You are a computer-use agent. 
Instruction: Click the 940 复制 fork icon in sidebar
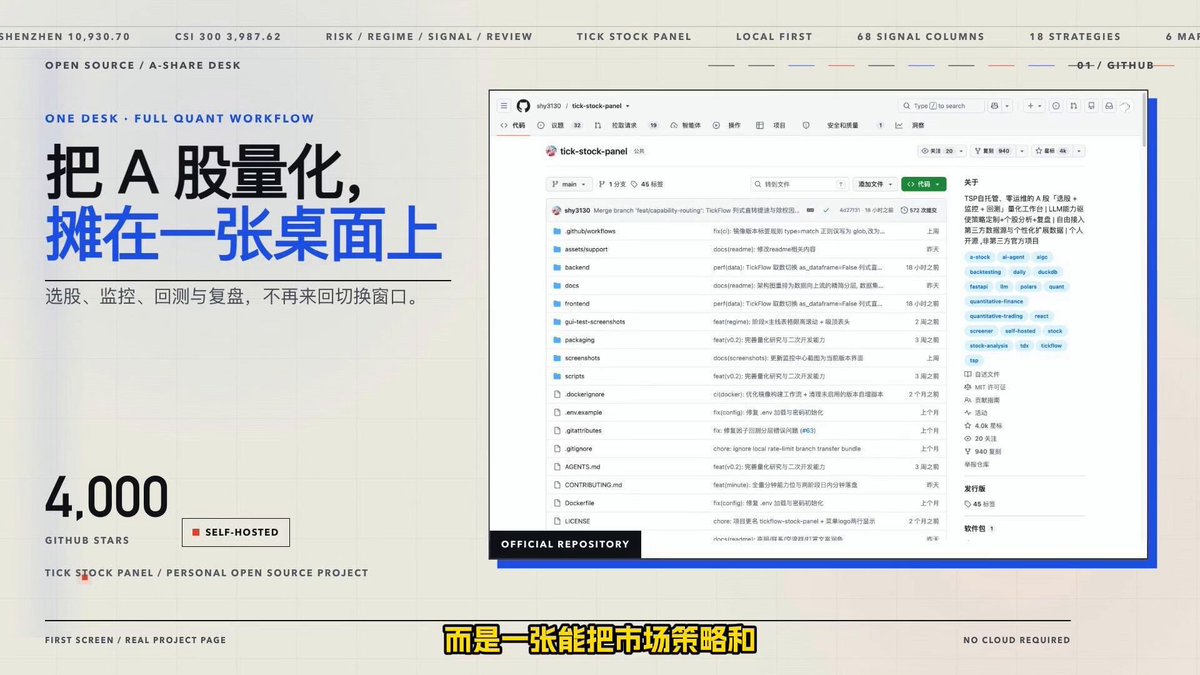pyautogui.click(x=968, y=451)
